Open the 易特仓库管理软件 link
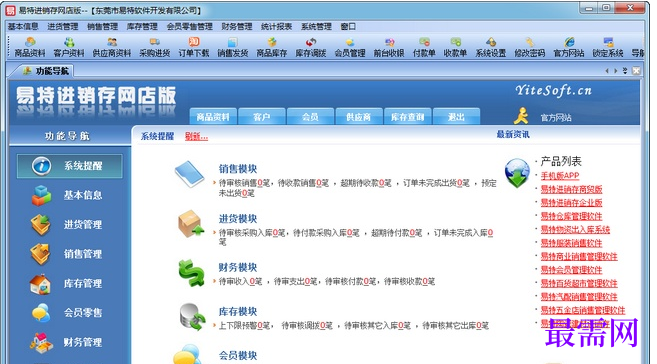Viewport: 657px width, 364px height. point(572,216)
